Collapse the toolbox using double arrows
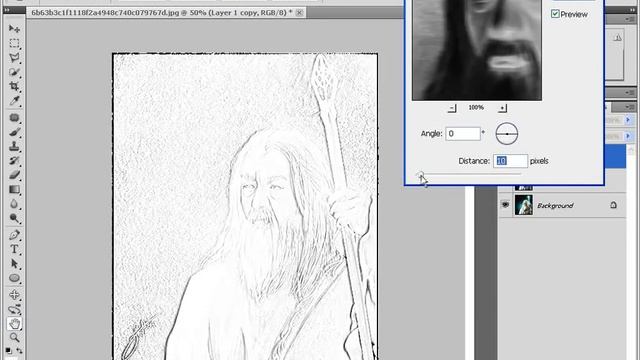Image resolution: width=640 pixels, height=360 pixels. point(7,10)
